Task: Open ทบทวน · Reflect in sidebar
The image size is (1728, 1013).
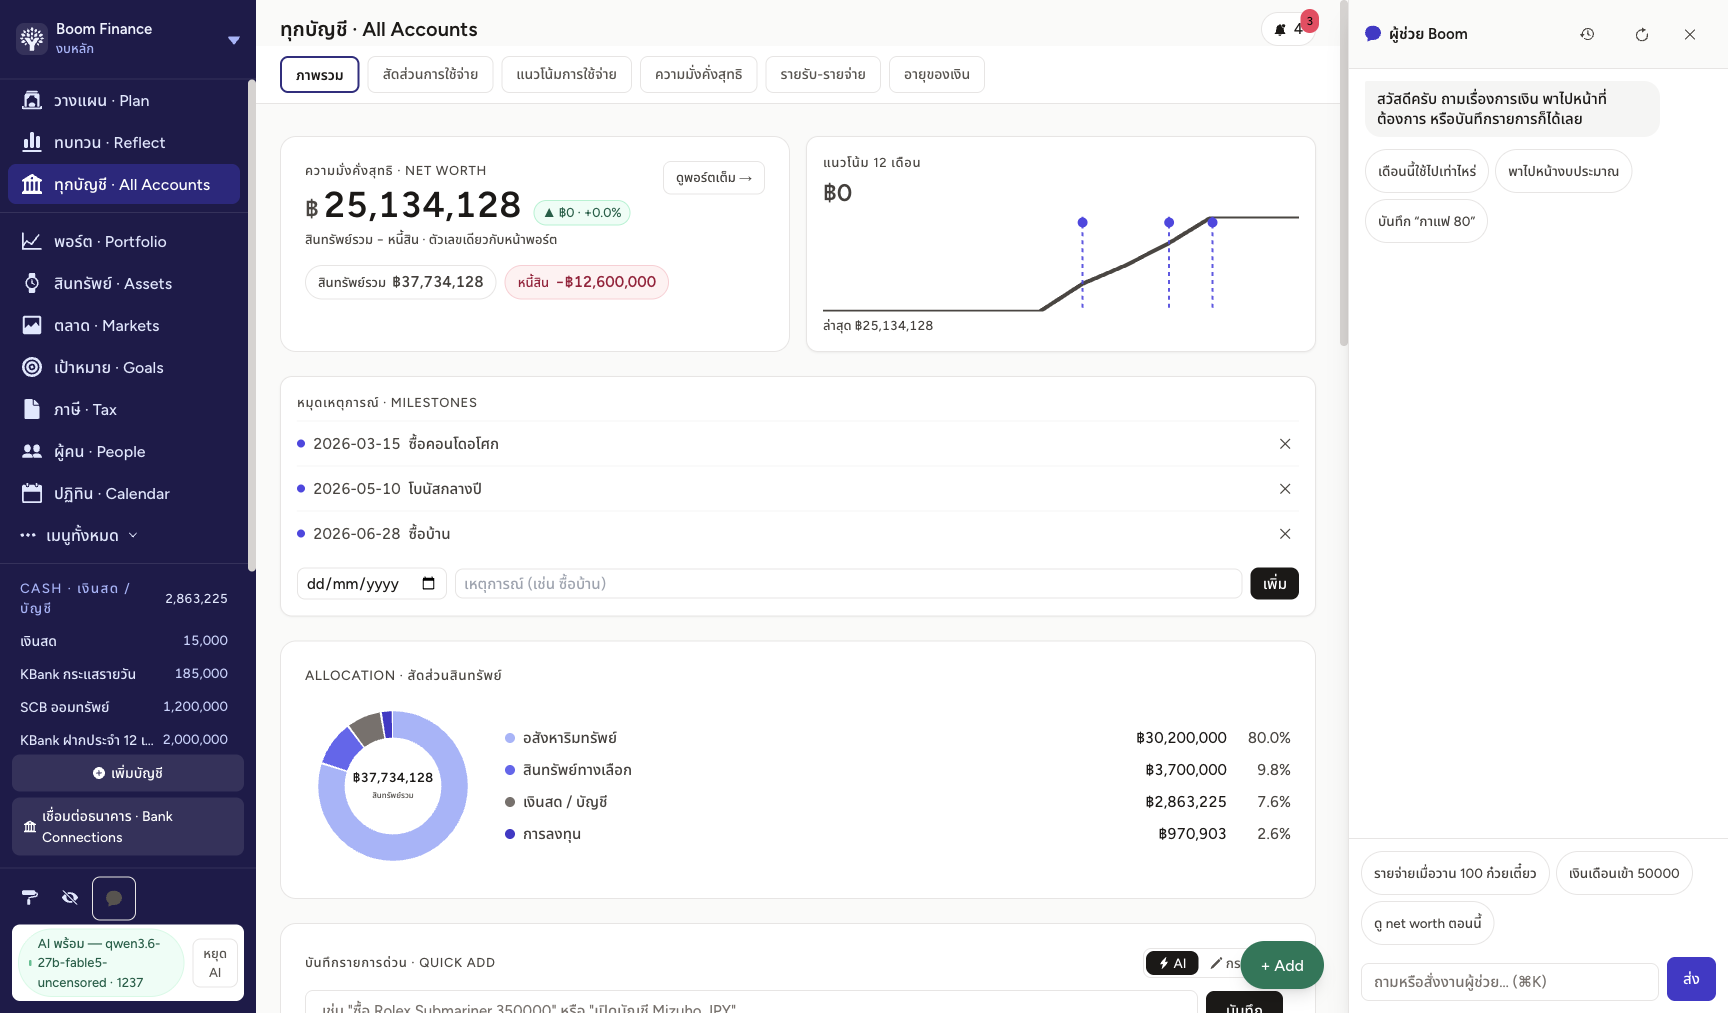Action: tap(124, 142)
